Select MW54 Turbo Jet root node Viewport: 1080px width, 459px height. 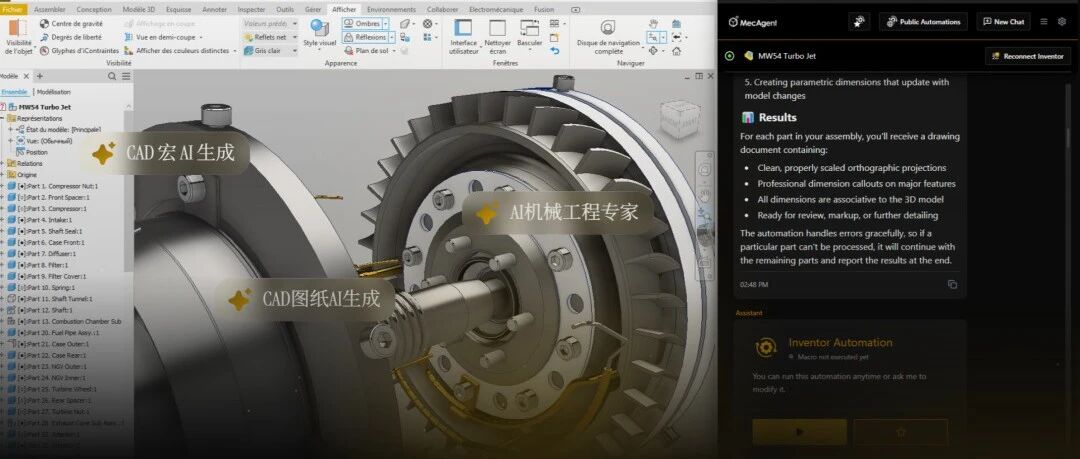(45, 107)
